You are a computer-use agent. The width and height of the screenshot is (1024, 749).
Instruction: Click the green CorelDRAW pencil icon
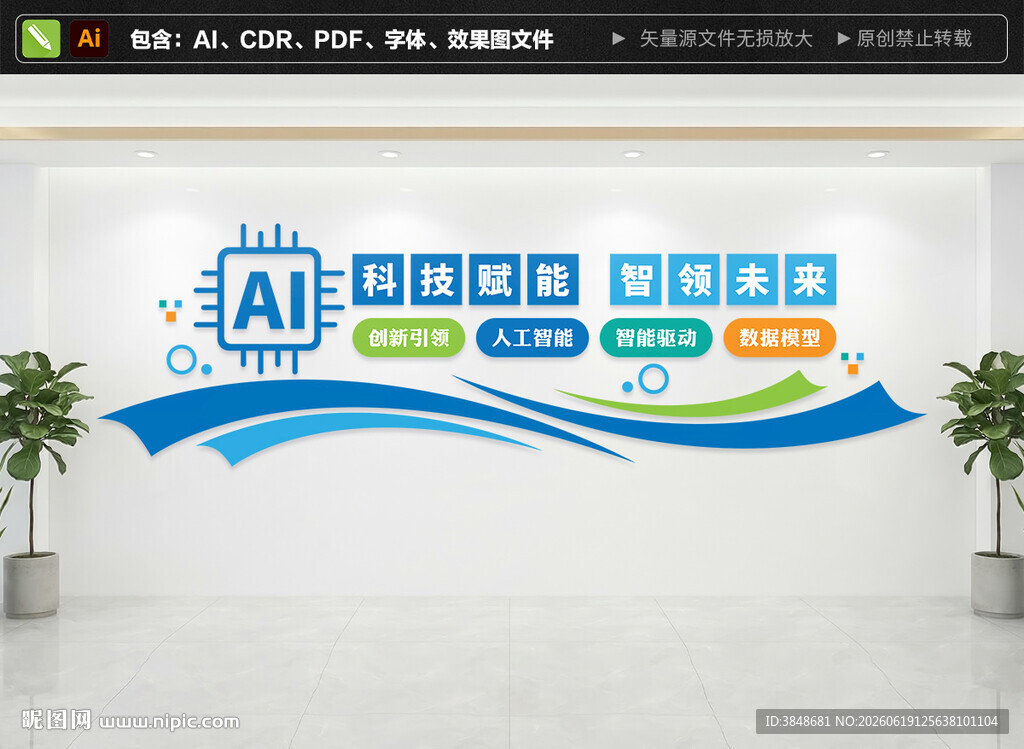coord(40,39)
